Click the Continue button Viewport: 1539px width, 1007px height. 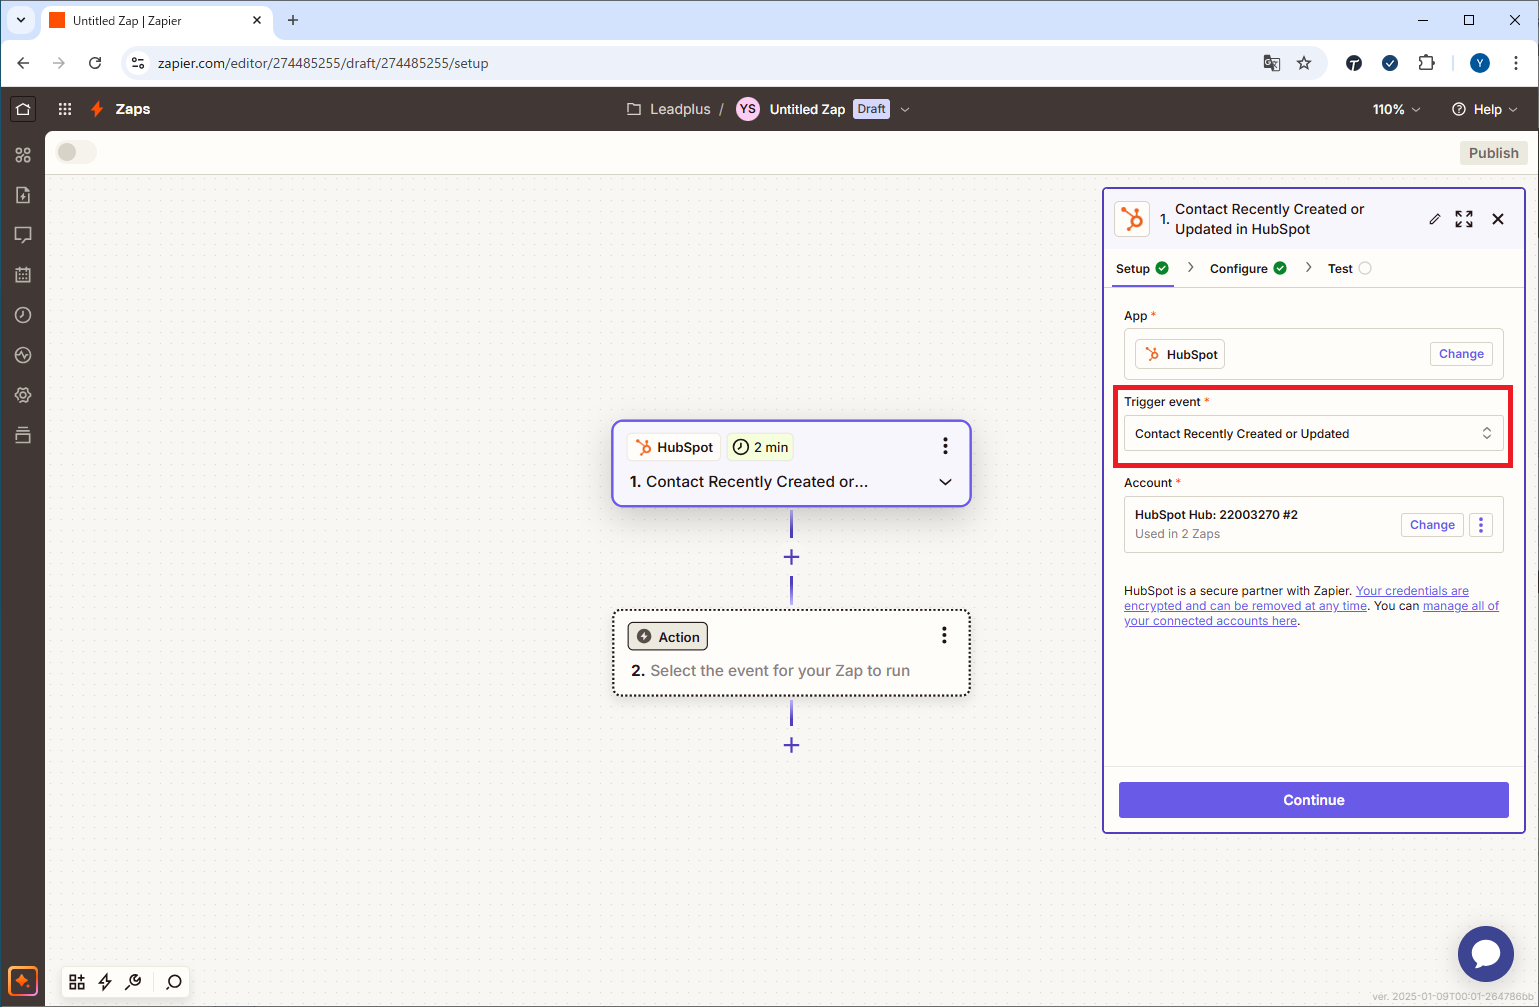tap(1314, 800)
